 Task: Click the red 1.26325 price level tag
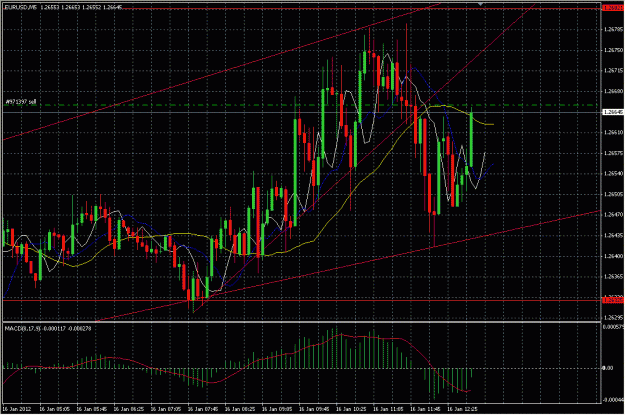coord(612,299)
